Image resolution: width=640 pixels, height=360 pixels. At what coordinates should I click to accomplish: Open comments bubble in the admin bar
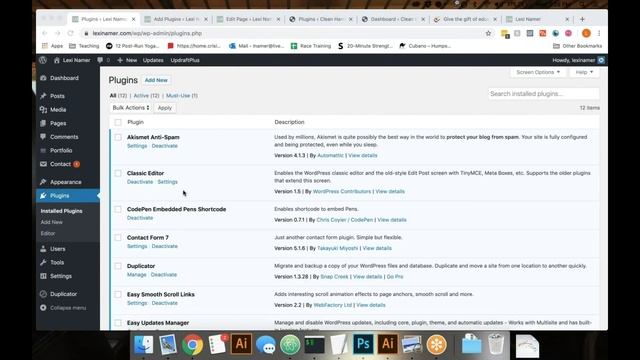click(x=103, y=60)
